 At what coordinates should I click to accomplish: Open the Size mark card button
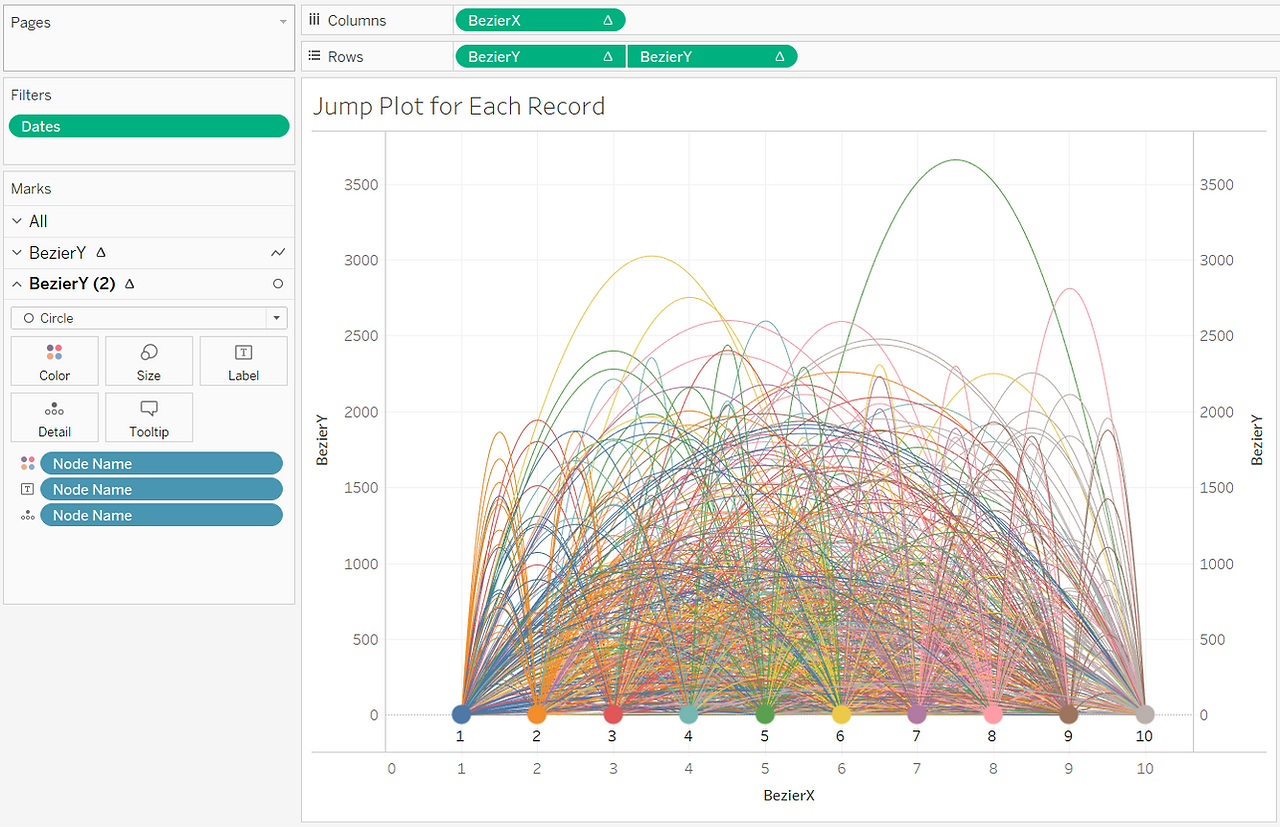[149, 361]
